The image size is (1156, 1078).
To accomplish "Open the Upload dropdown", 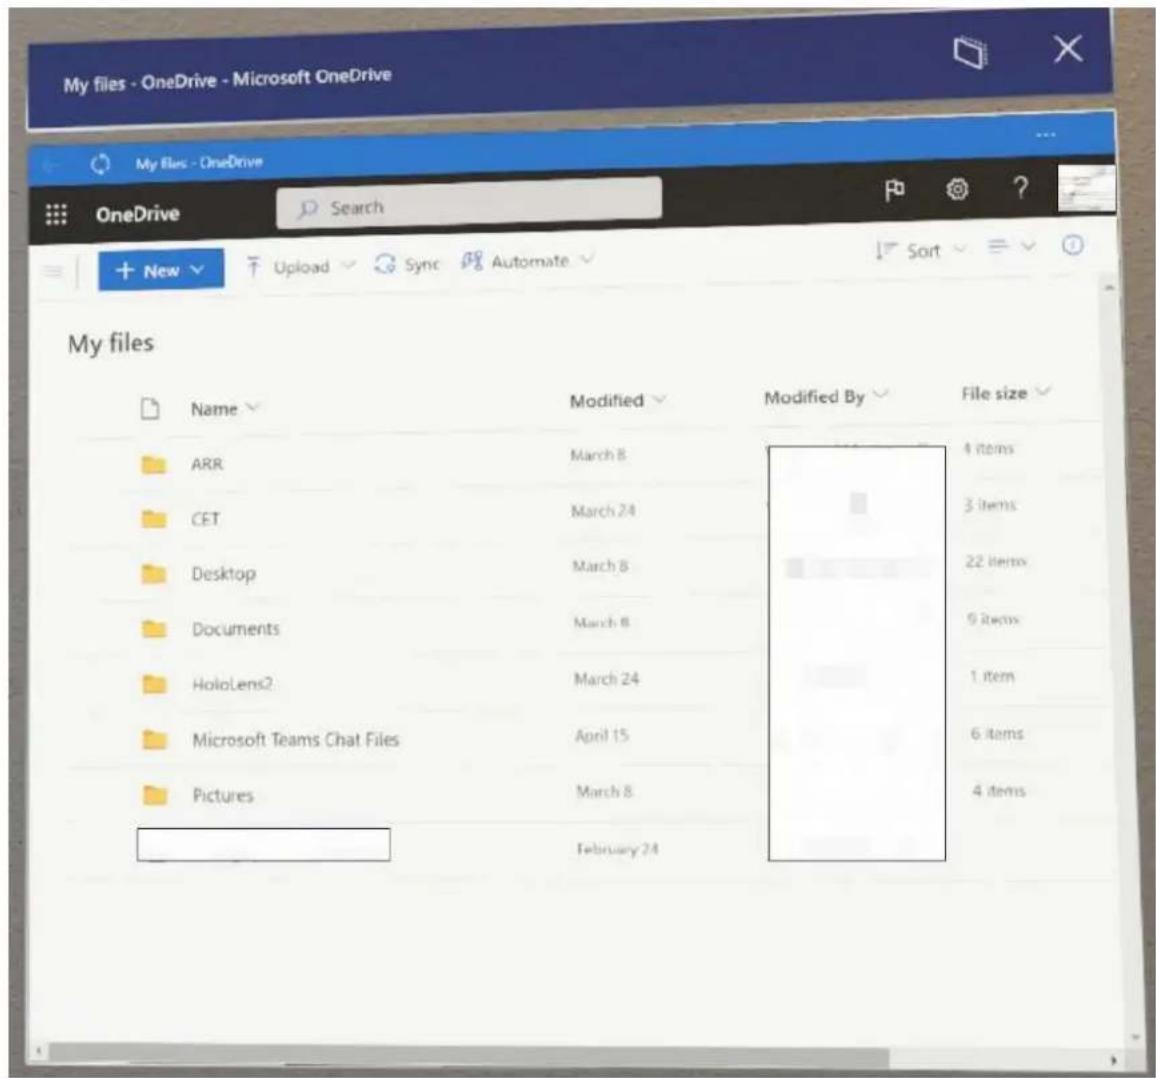I will point(301,266).
